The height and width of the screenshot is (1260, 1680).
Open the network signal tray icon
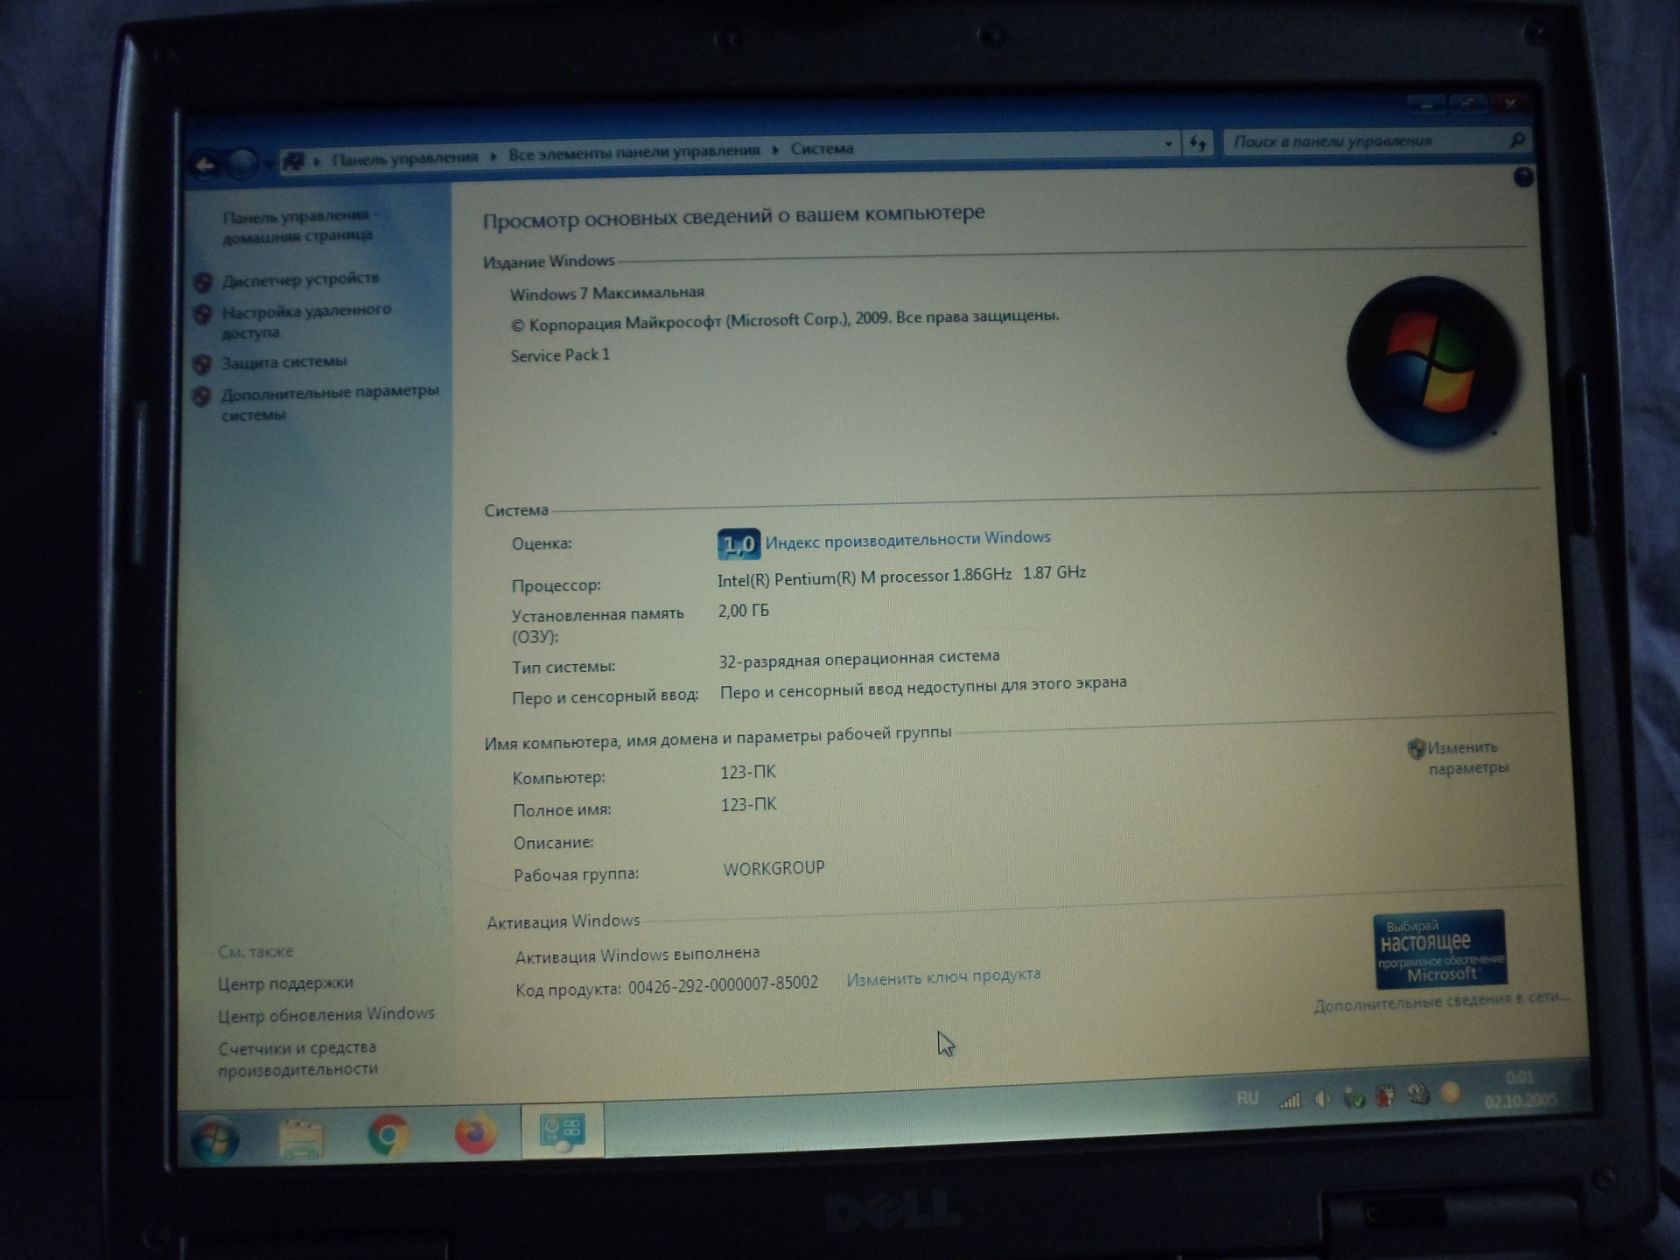(x=1290, y=1099)
